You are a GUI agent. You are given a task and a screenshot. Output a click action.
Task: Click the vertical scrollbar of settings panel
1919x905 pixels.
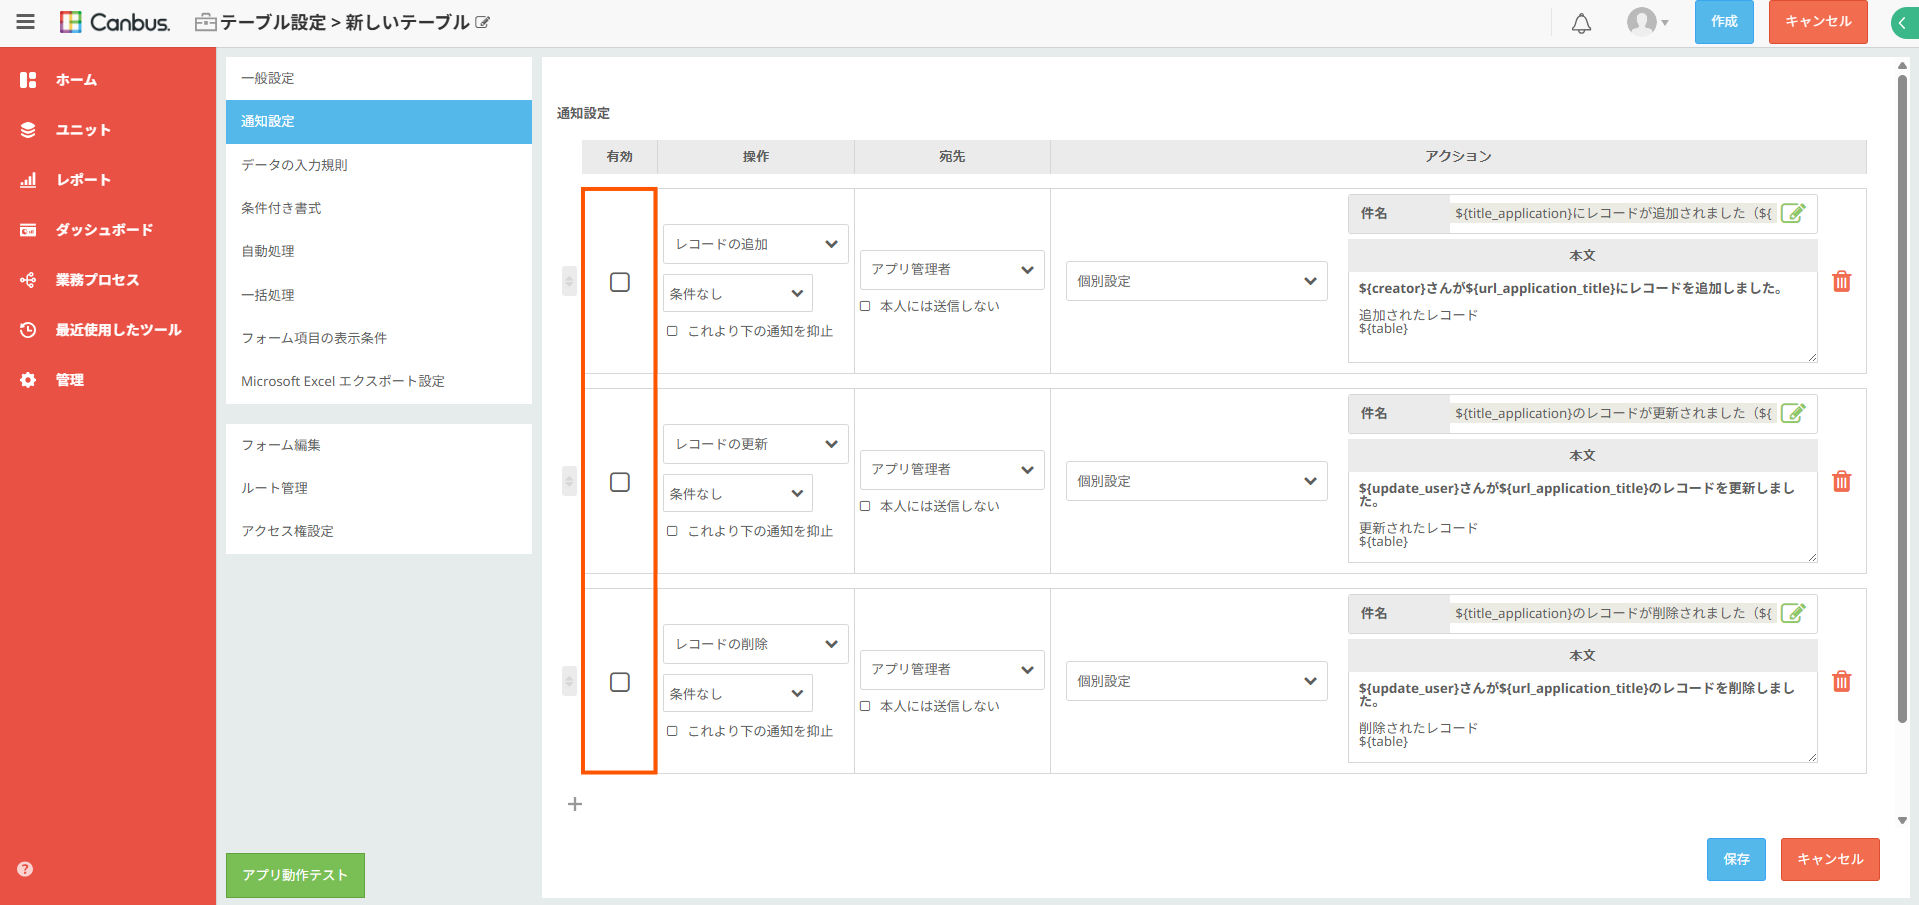coord(1902,398)
